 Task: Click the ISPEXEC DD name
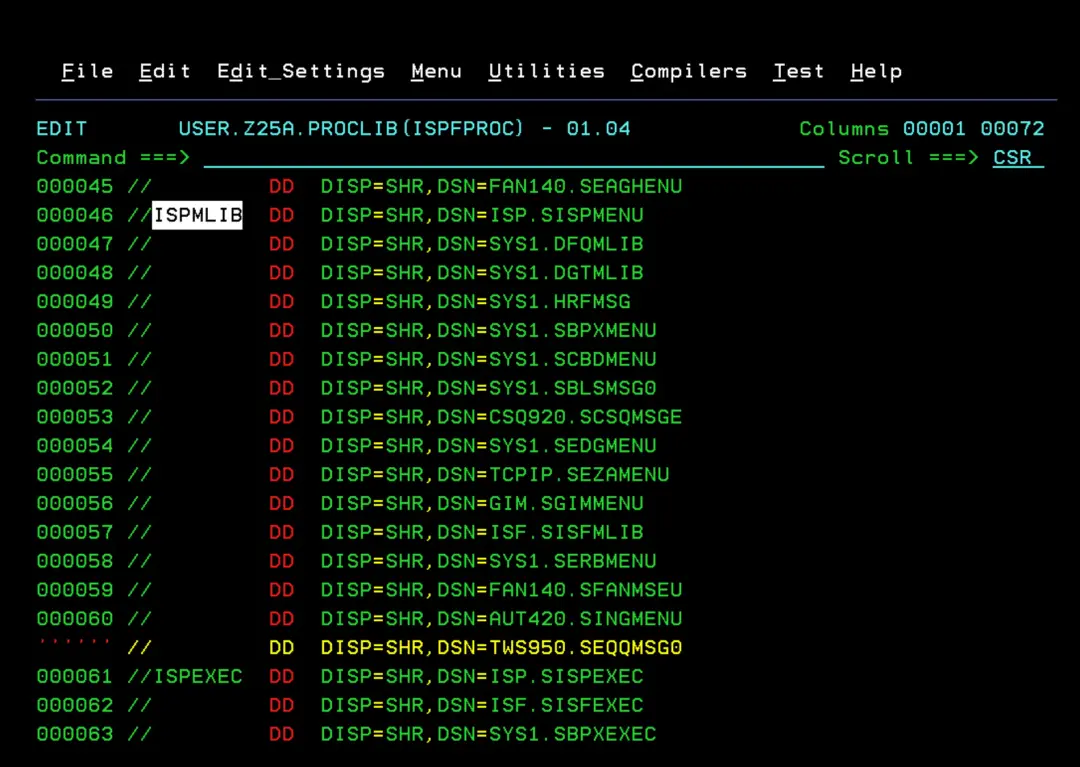pyautogui.click(x=198, y=677)
